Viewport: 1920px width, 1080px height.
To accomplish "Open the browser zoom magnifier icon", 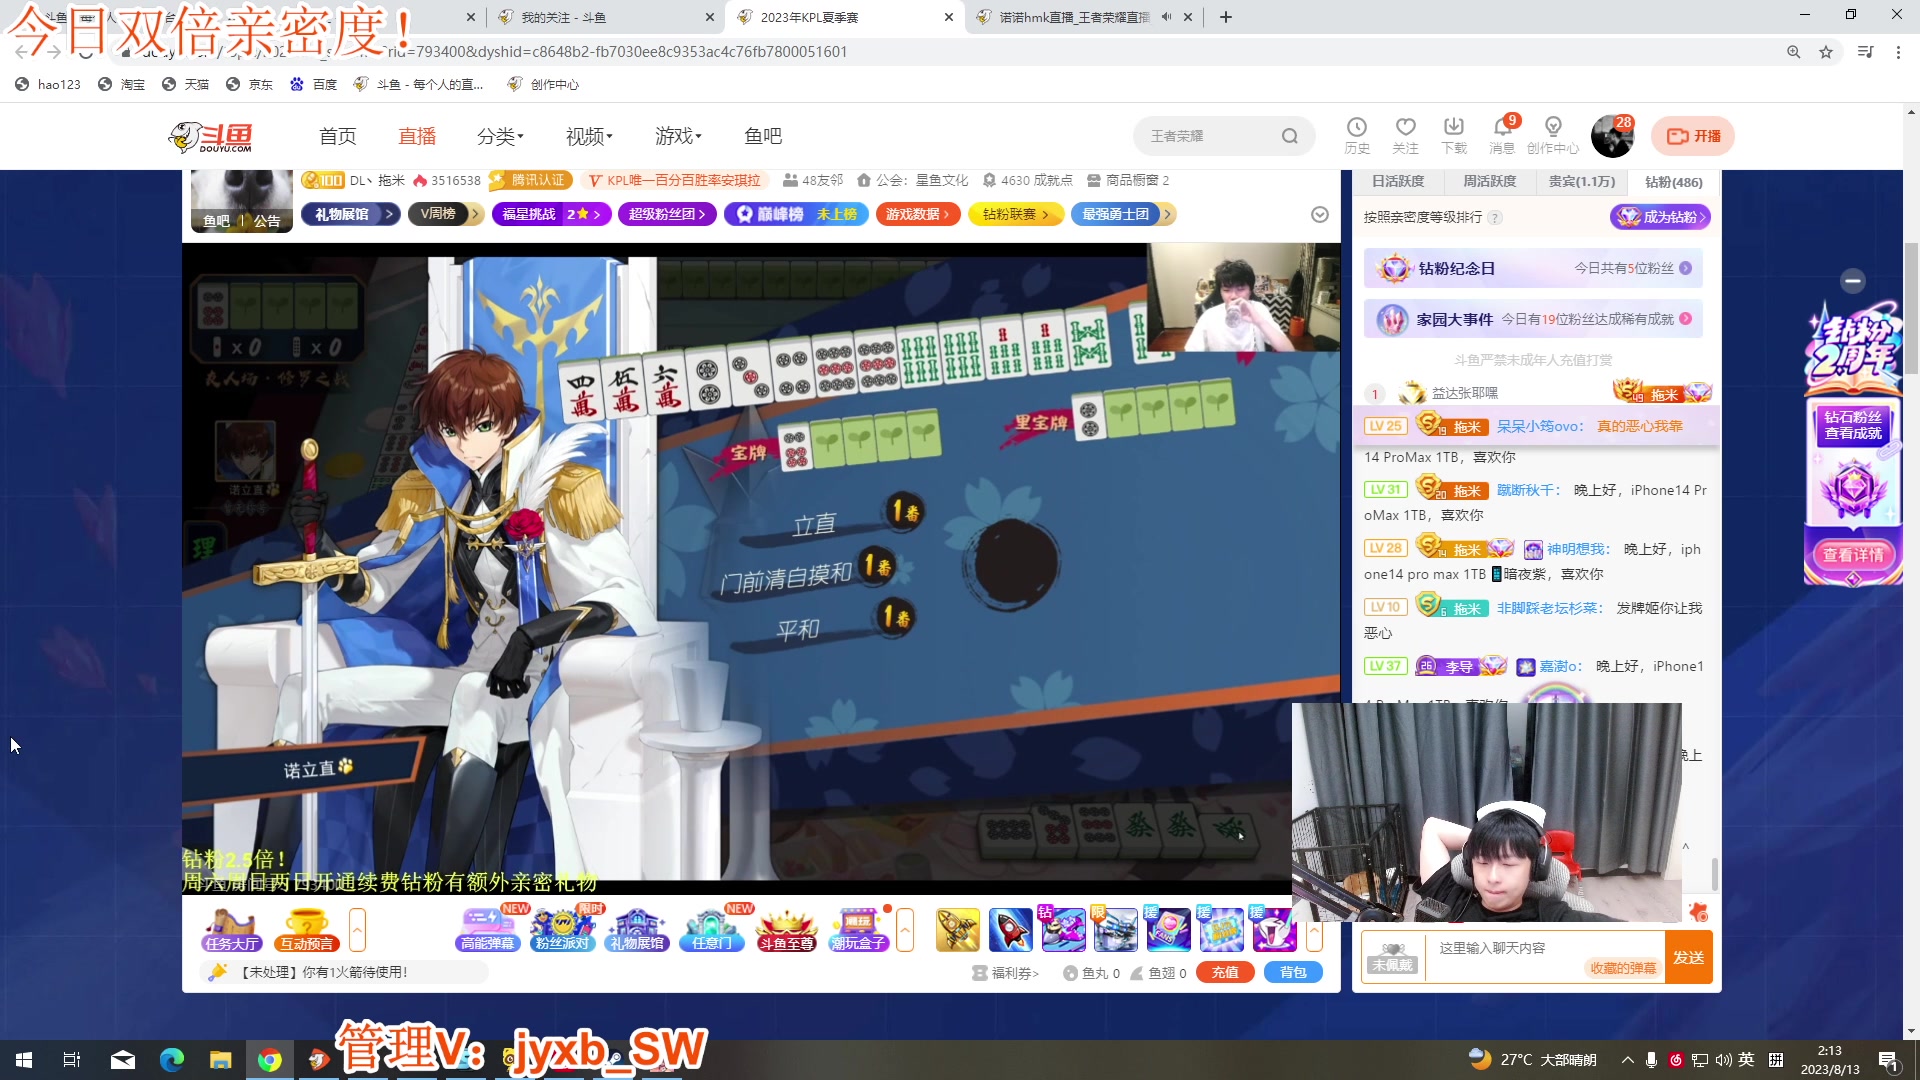I will [1794, 52].
